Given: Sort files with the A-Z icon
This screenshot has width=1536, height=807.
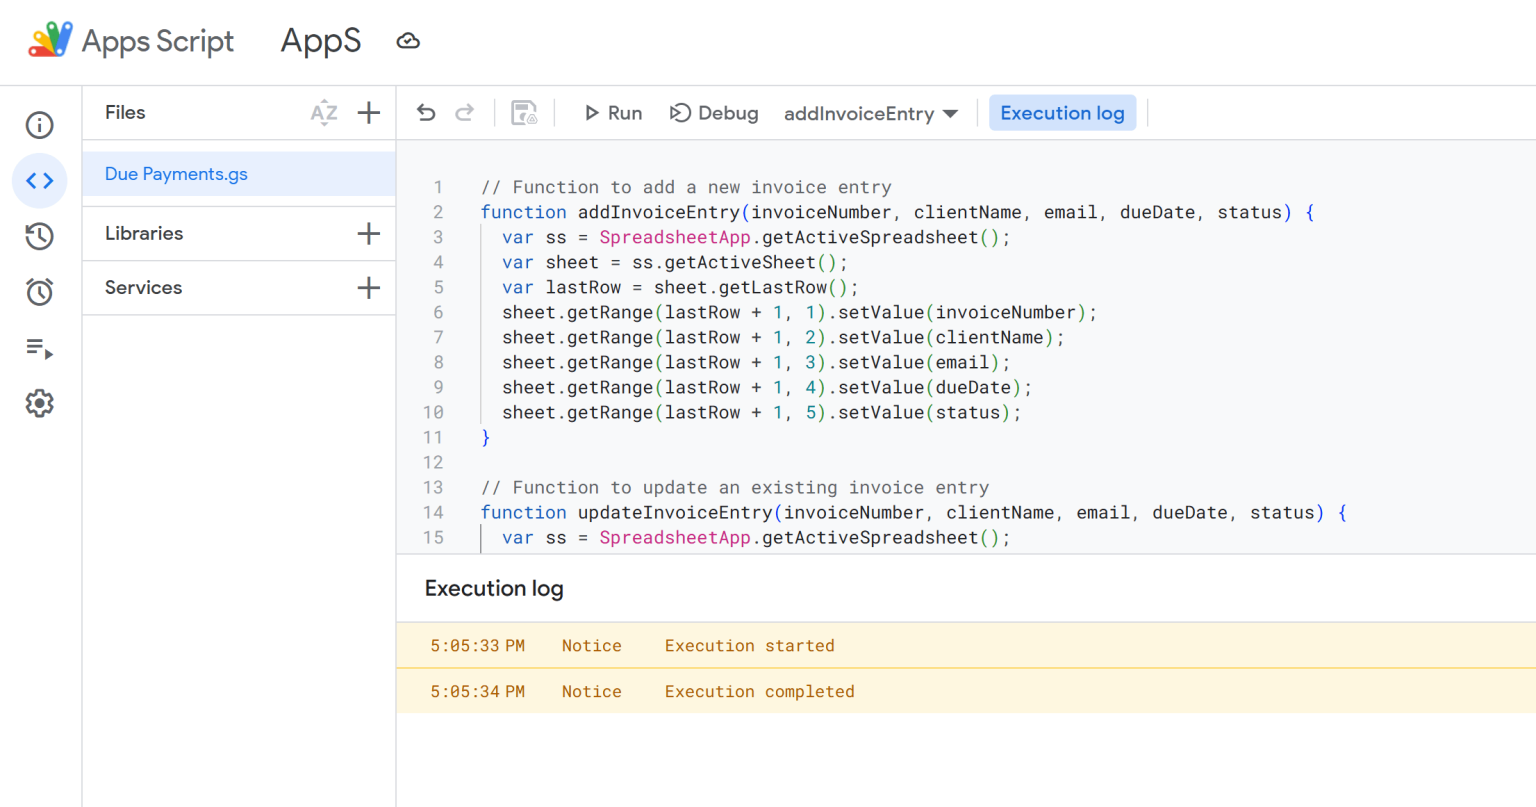Looking at the screenshot, I should click(324, 112).
